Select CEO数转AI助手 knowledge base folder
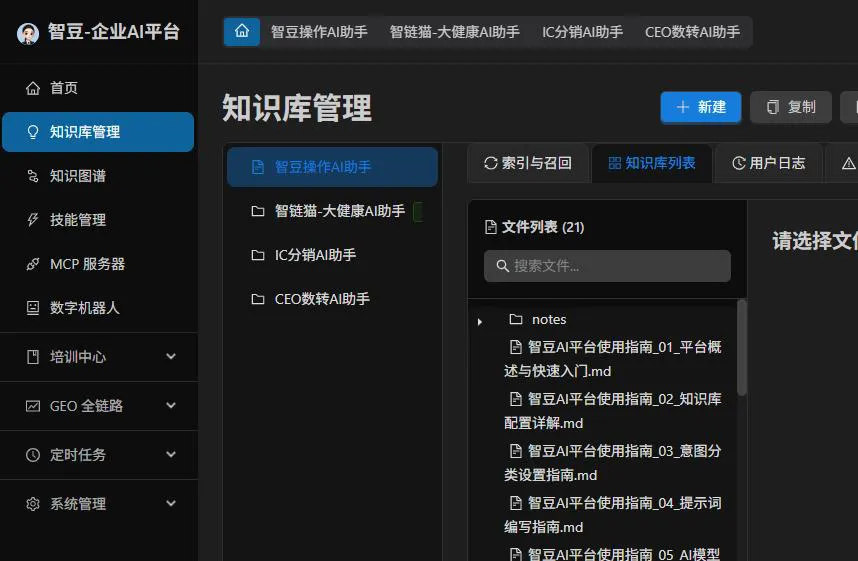Viewport: 858px width, 561px height. pos(332,299)
